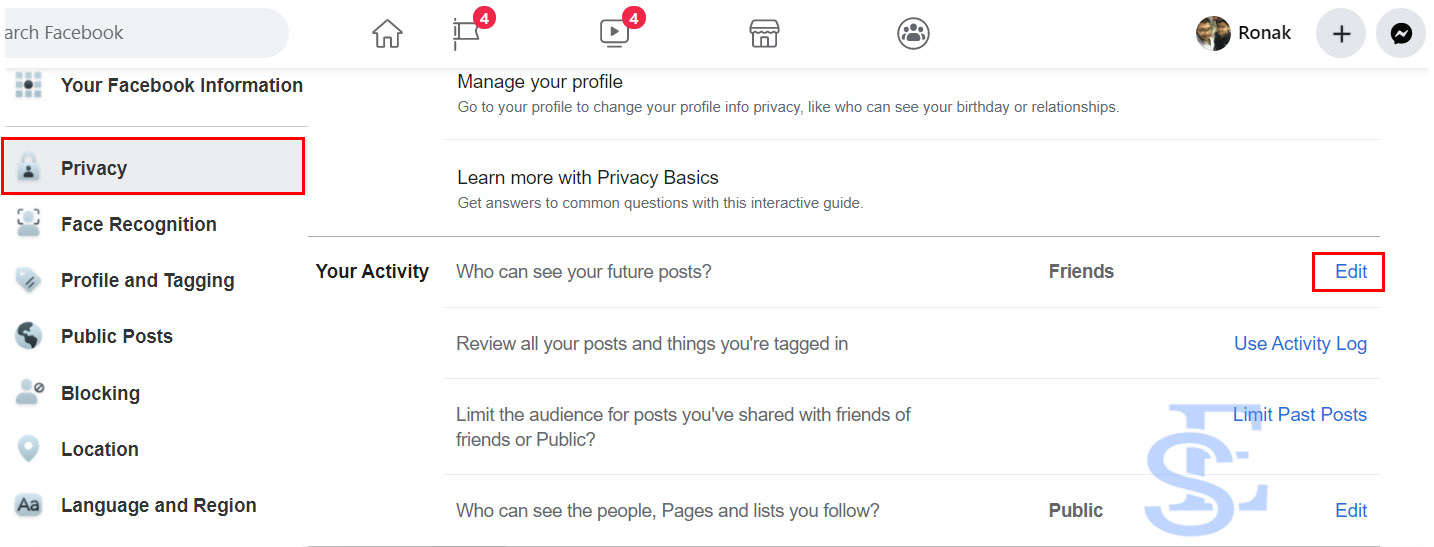Image resolution: width=1434 pixels, height=547 pixels.
Task: Go to the Facebook Home icon
Action: [x=387, y=34]
